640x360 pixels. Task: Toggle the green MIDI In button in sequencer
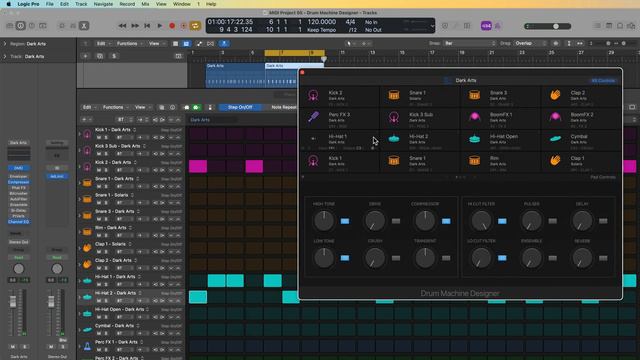pos(196,107)
